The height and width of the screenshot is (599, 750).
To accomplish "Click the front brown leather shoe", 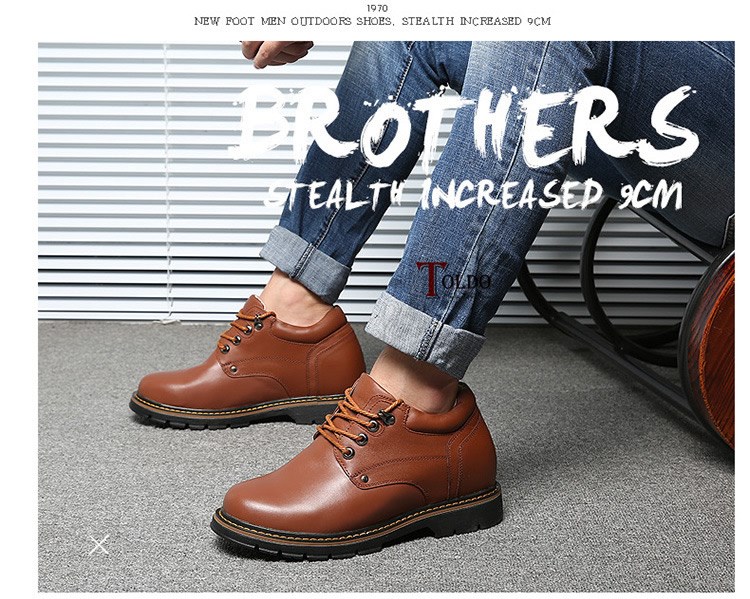I will [357, 466].
